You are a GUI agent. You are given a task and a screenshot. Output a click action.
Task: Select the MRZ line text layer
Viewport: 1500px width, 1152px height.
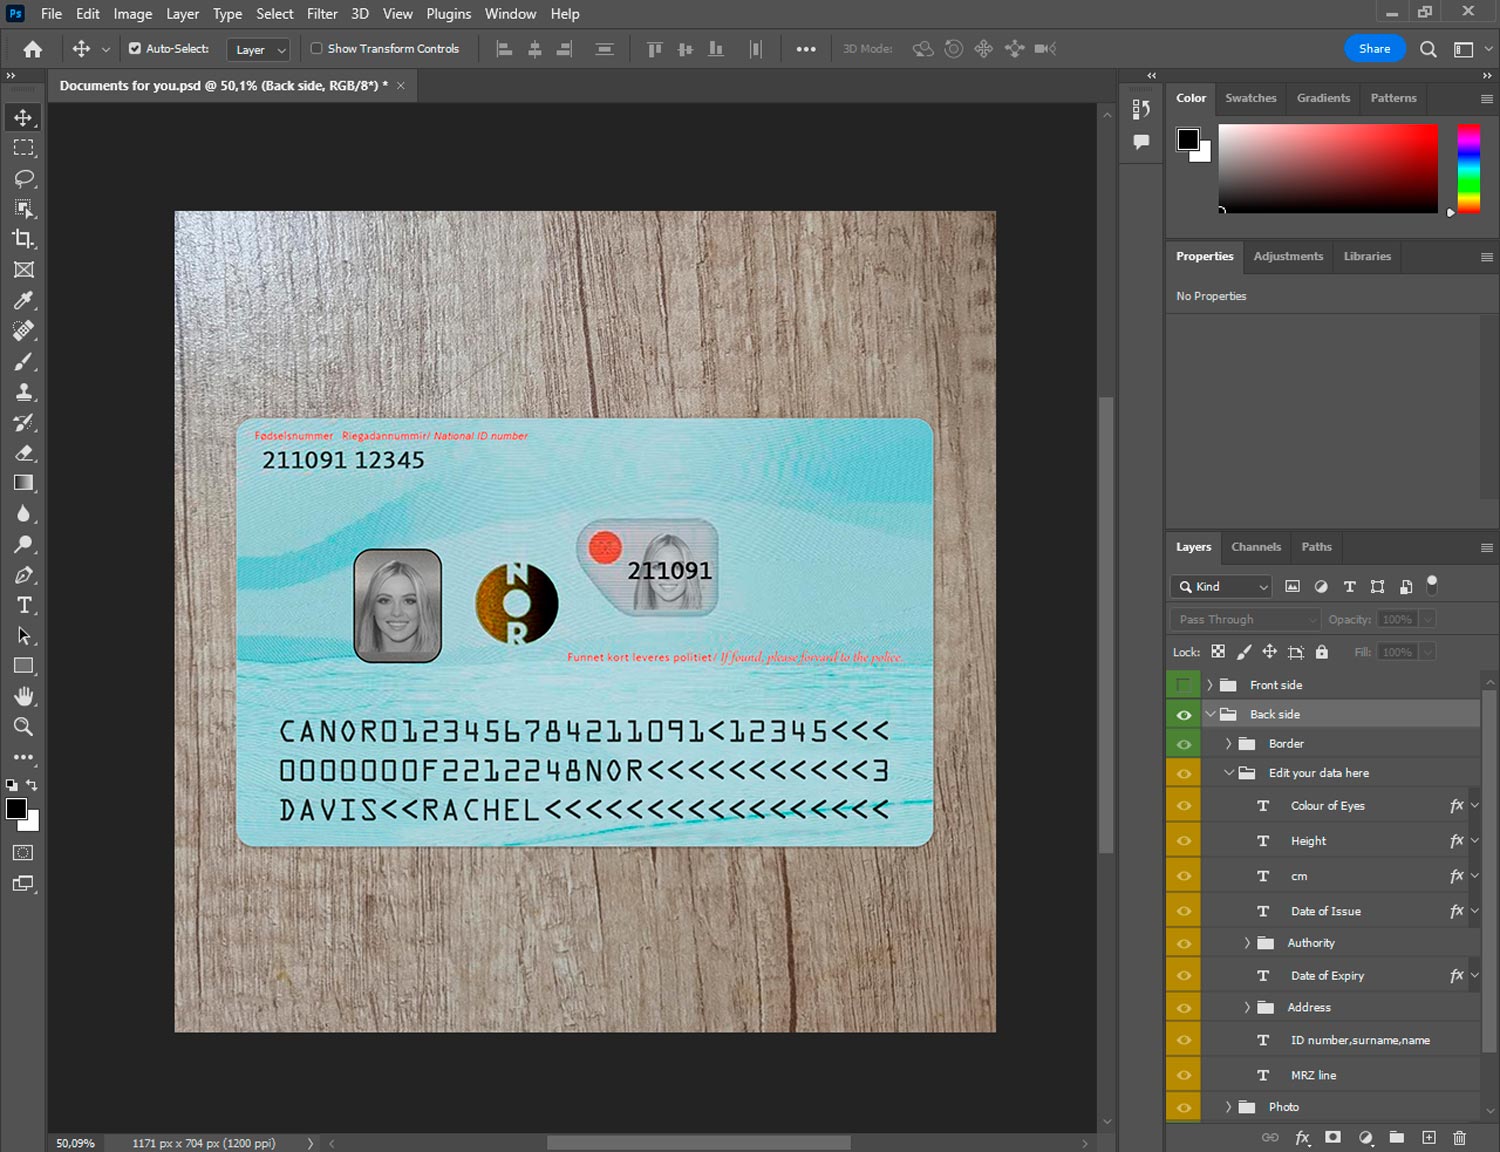coord(1313,1075)
